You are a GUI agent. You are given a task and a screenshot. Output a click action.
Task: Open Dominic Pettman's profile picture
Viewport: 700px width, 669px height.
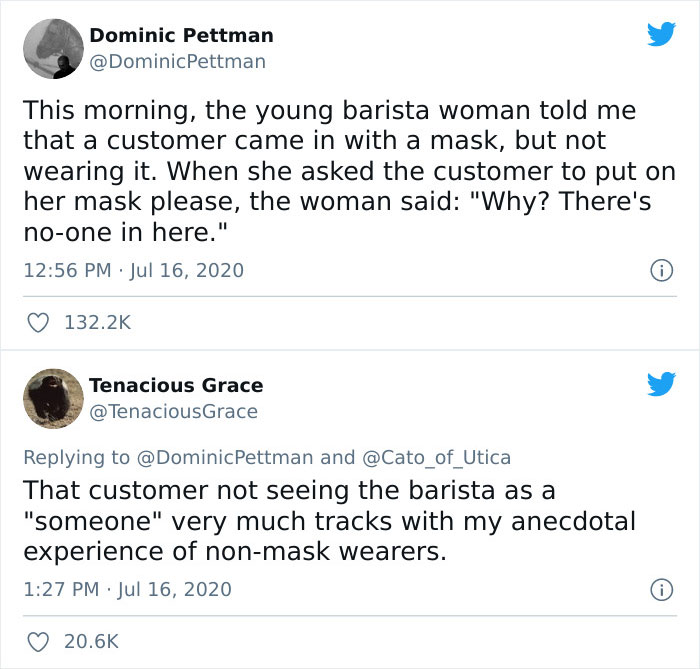click(52, 48)
